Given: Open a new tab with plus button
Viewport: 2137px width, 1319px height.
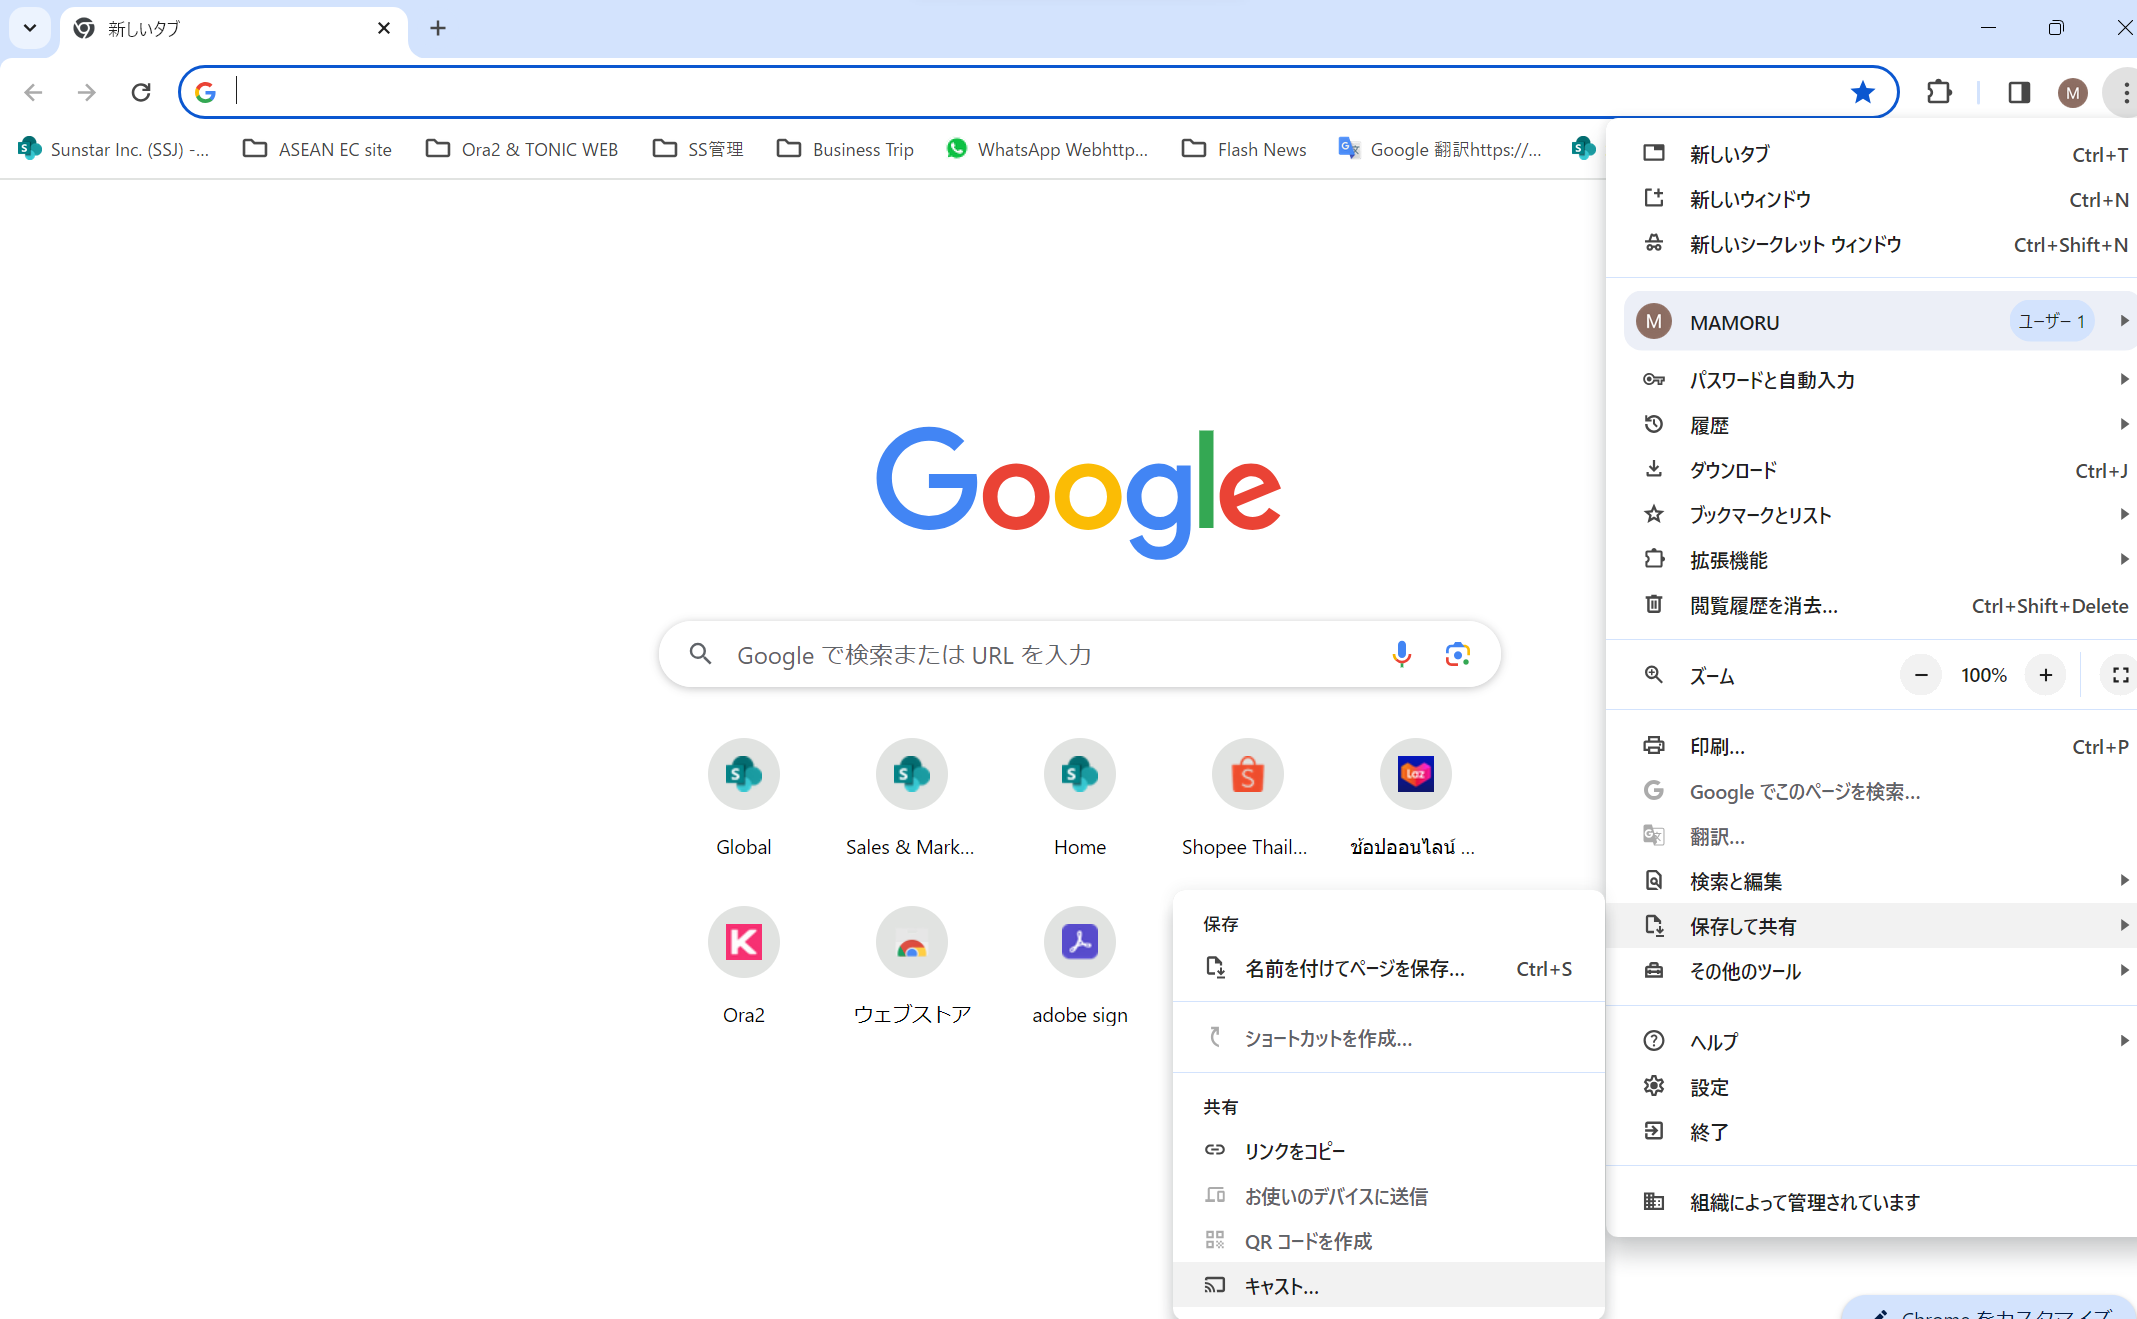Looking at the screenshot, I should pos(438,28).
